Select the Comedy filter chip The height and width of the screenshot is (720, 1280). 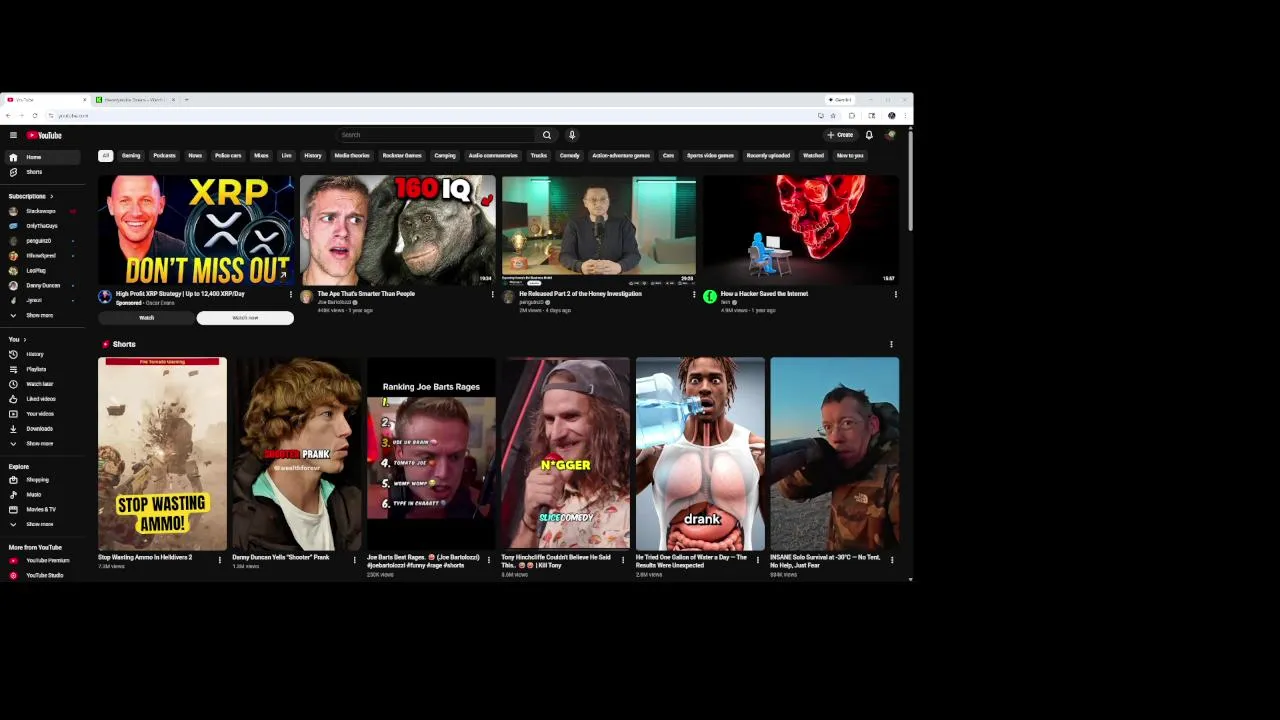pos(569,155)
